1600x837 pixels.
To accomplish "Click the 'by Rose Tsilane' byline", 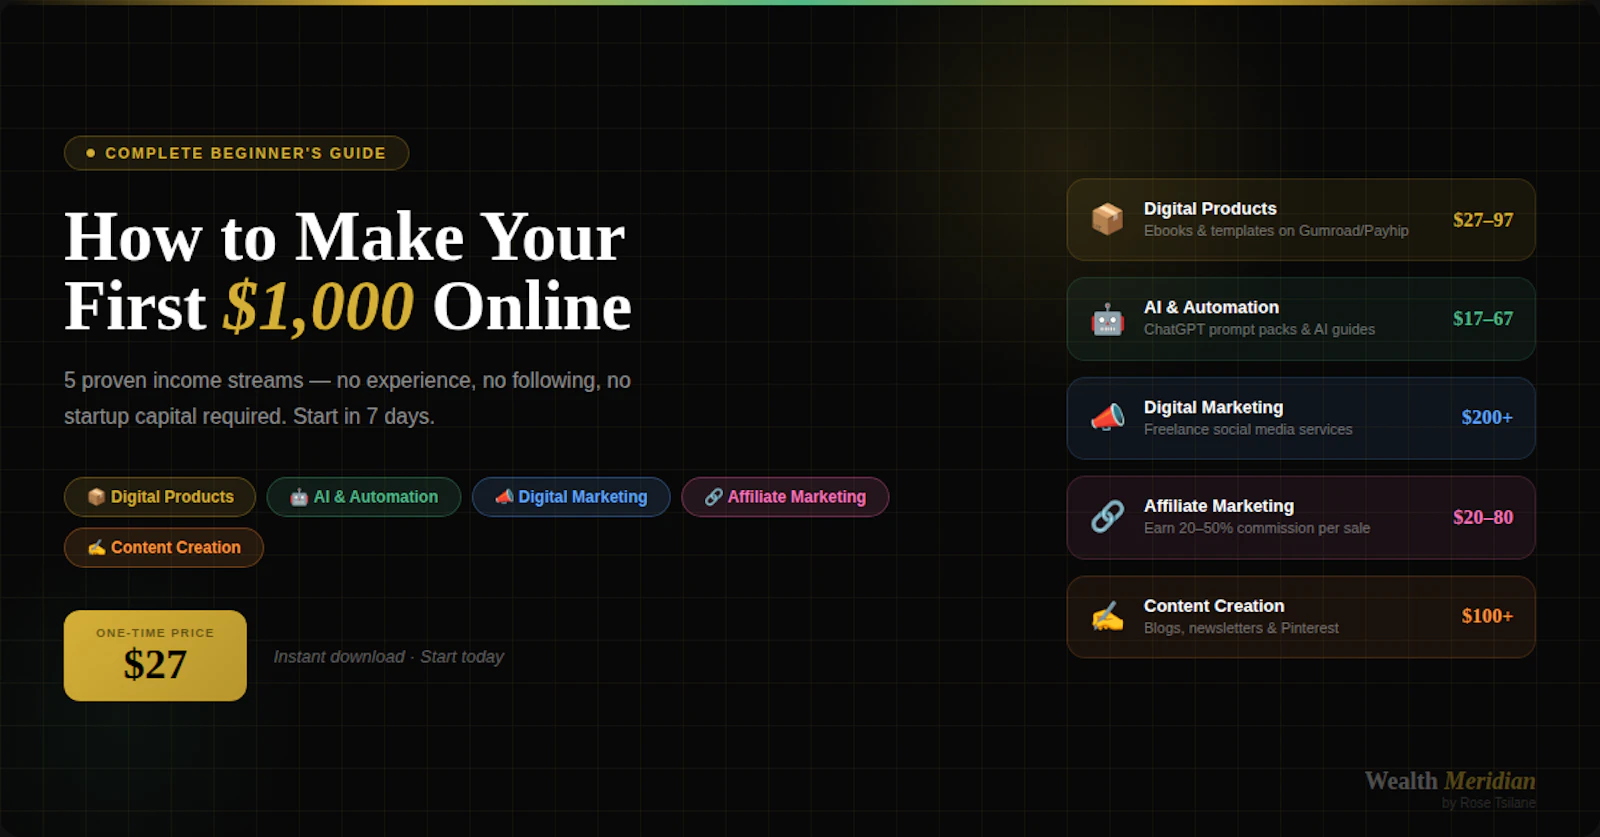I will pyautogui.click(x=1489, y=803).
